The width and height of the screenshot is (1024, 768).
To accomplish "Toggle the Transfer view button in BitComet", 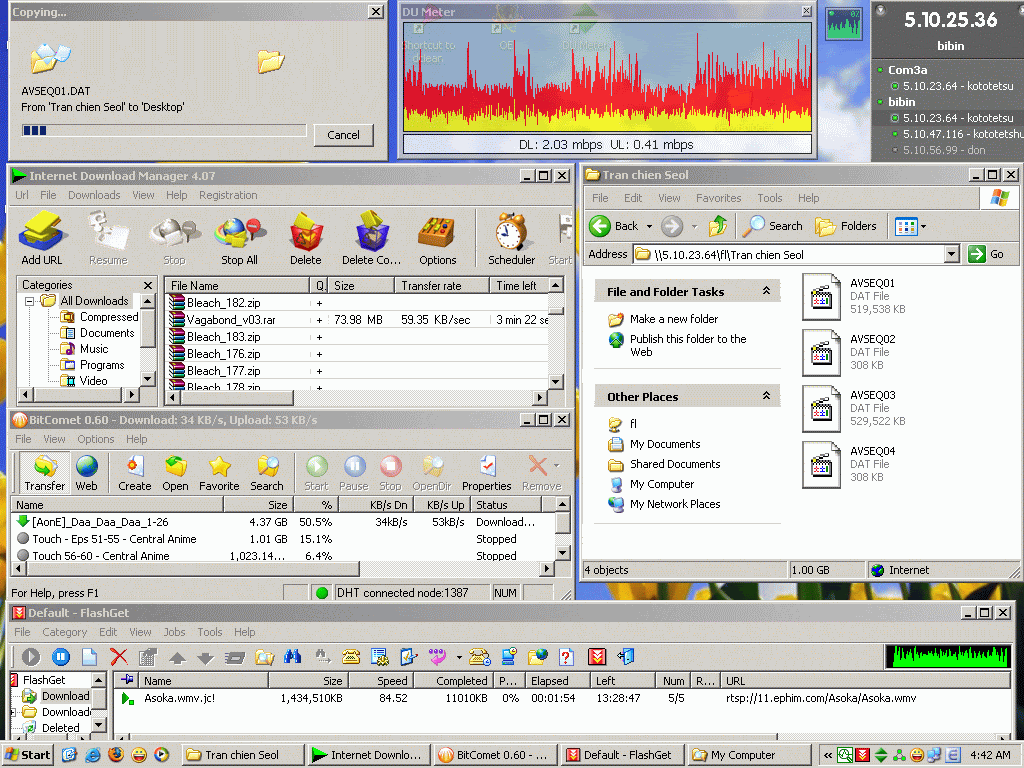I will tap(44, 473).
